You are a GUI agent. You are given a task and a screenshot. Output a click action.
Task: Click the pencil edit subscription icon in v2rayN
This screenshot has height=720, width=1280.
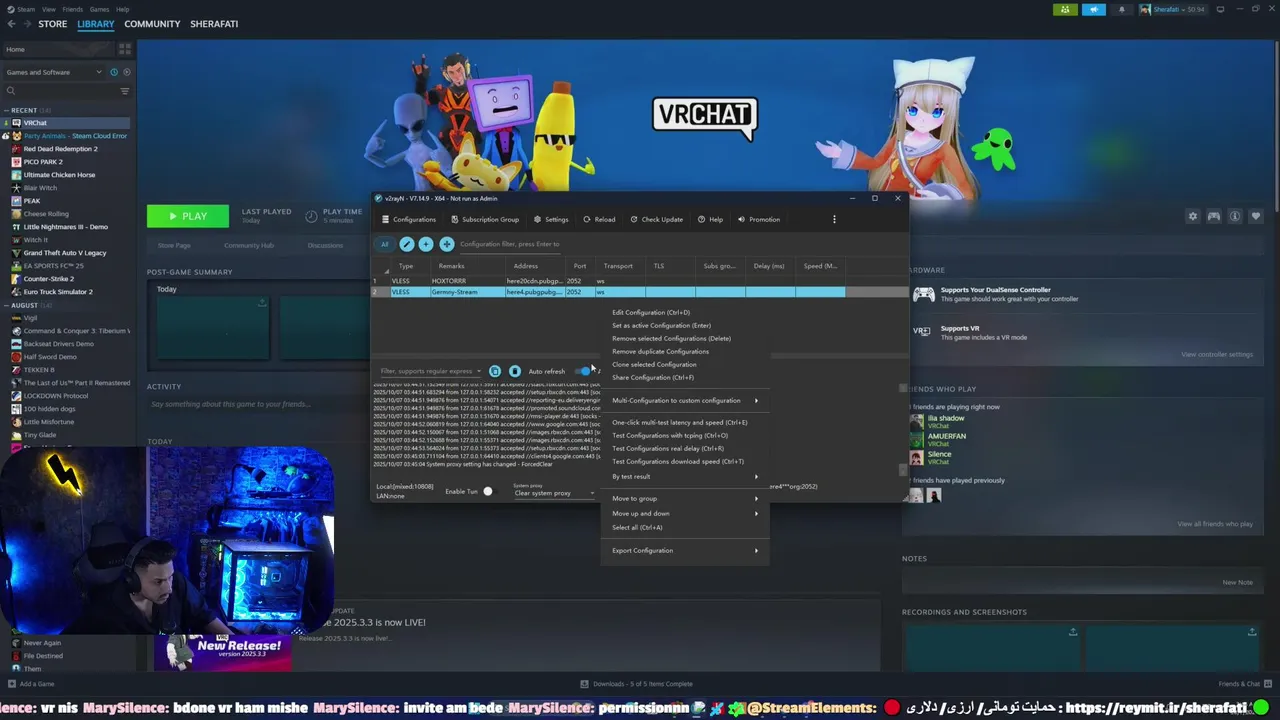tap(406, 244)
